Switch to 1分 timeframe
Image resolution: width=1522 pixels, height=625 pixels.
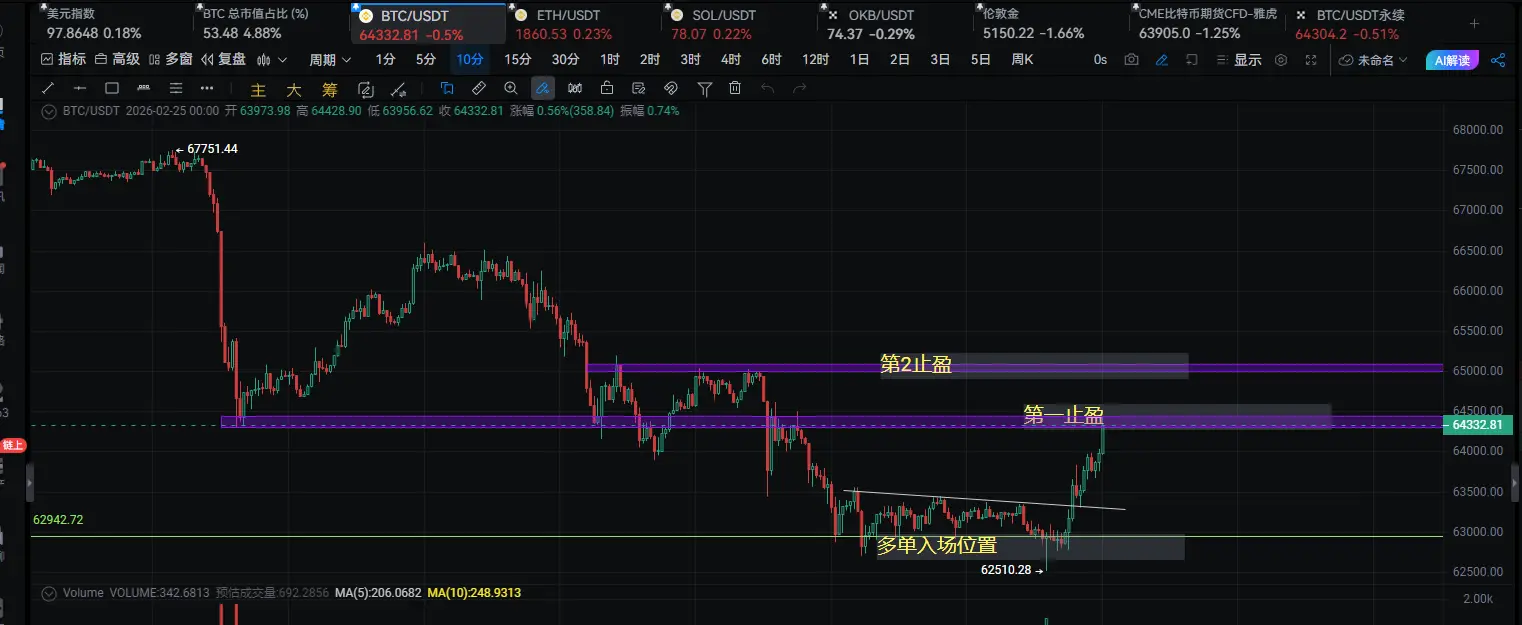[385, 59]
